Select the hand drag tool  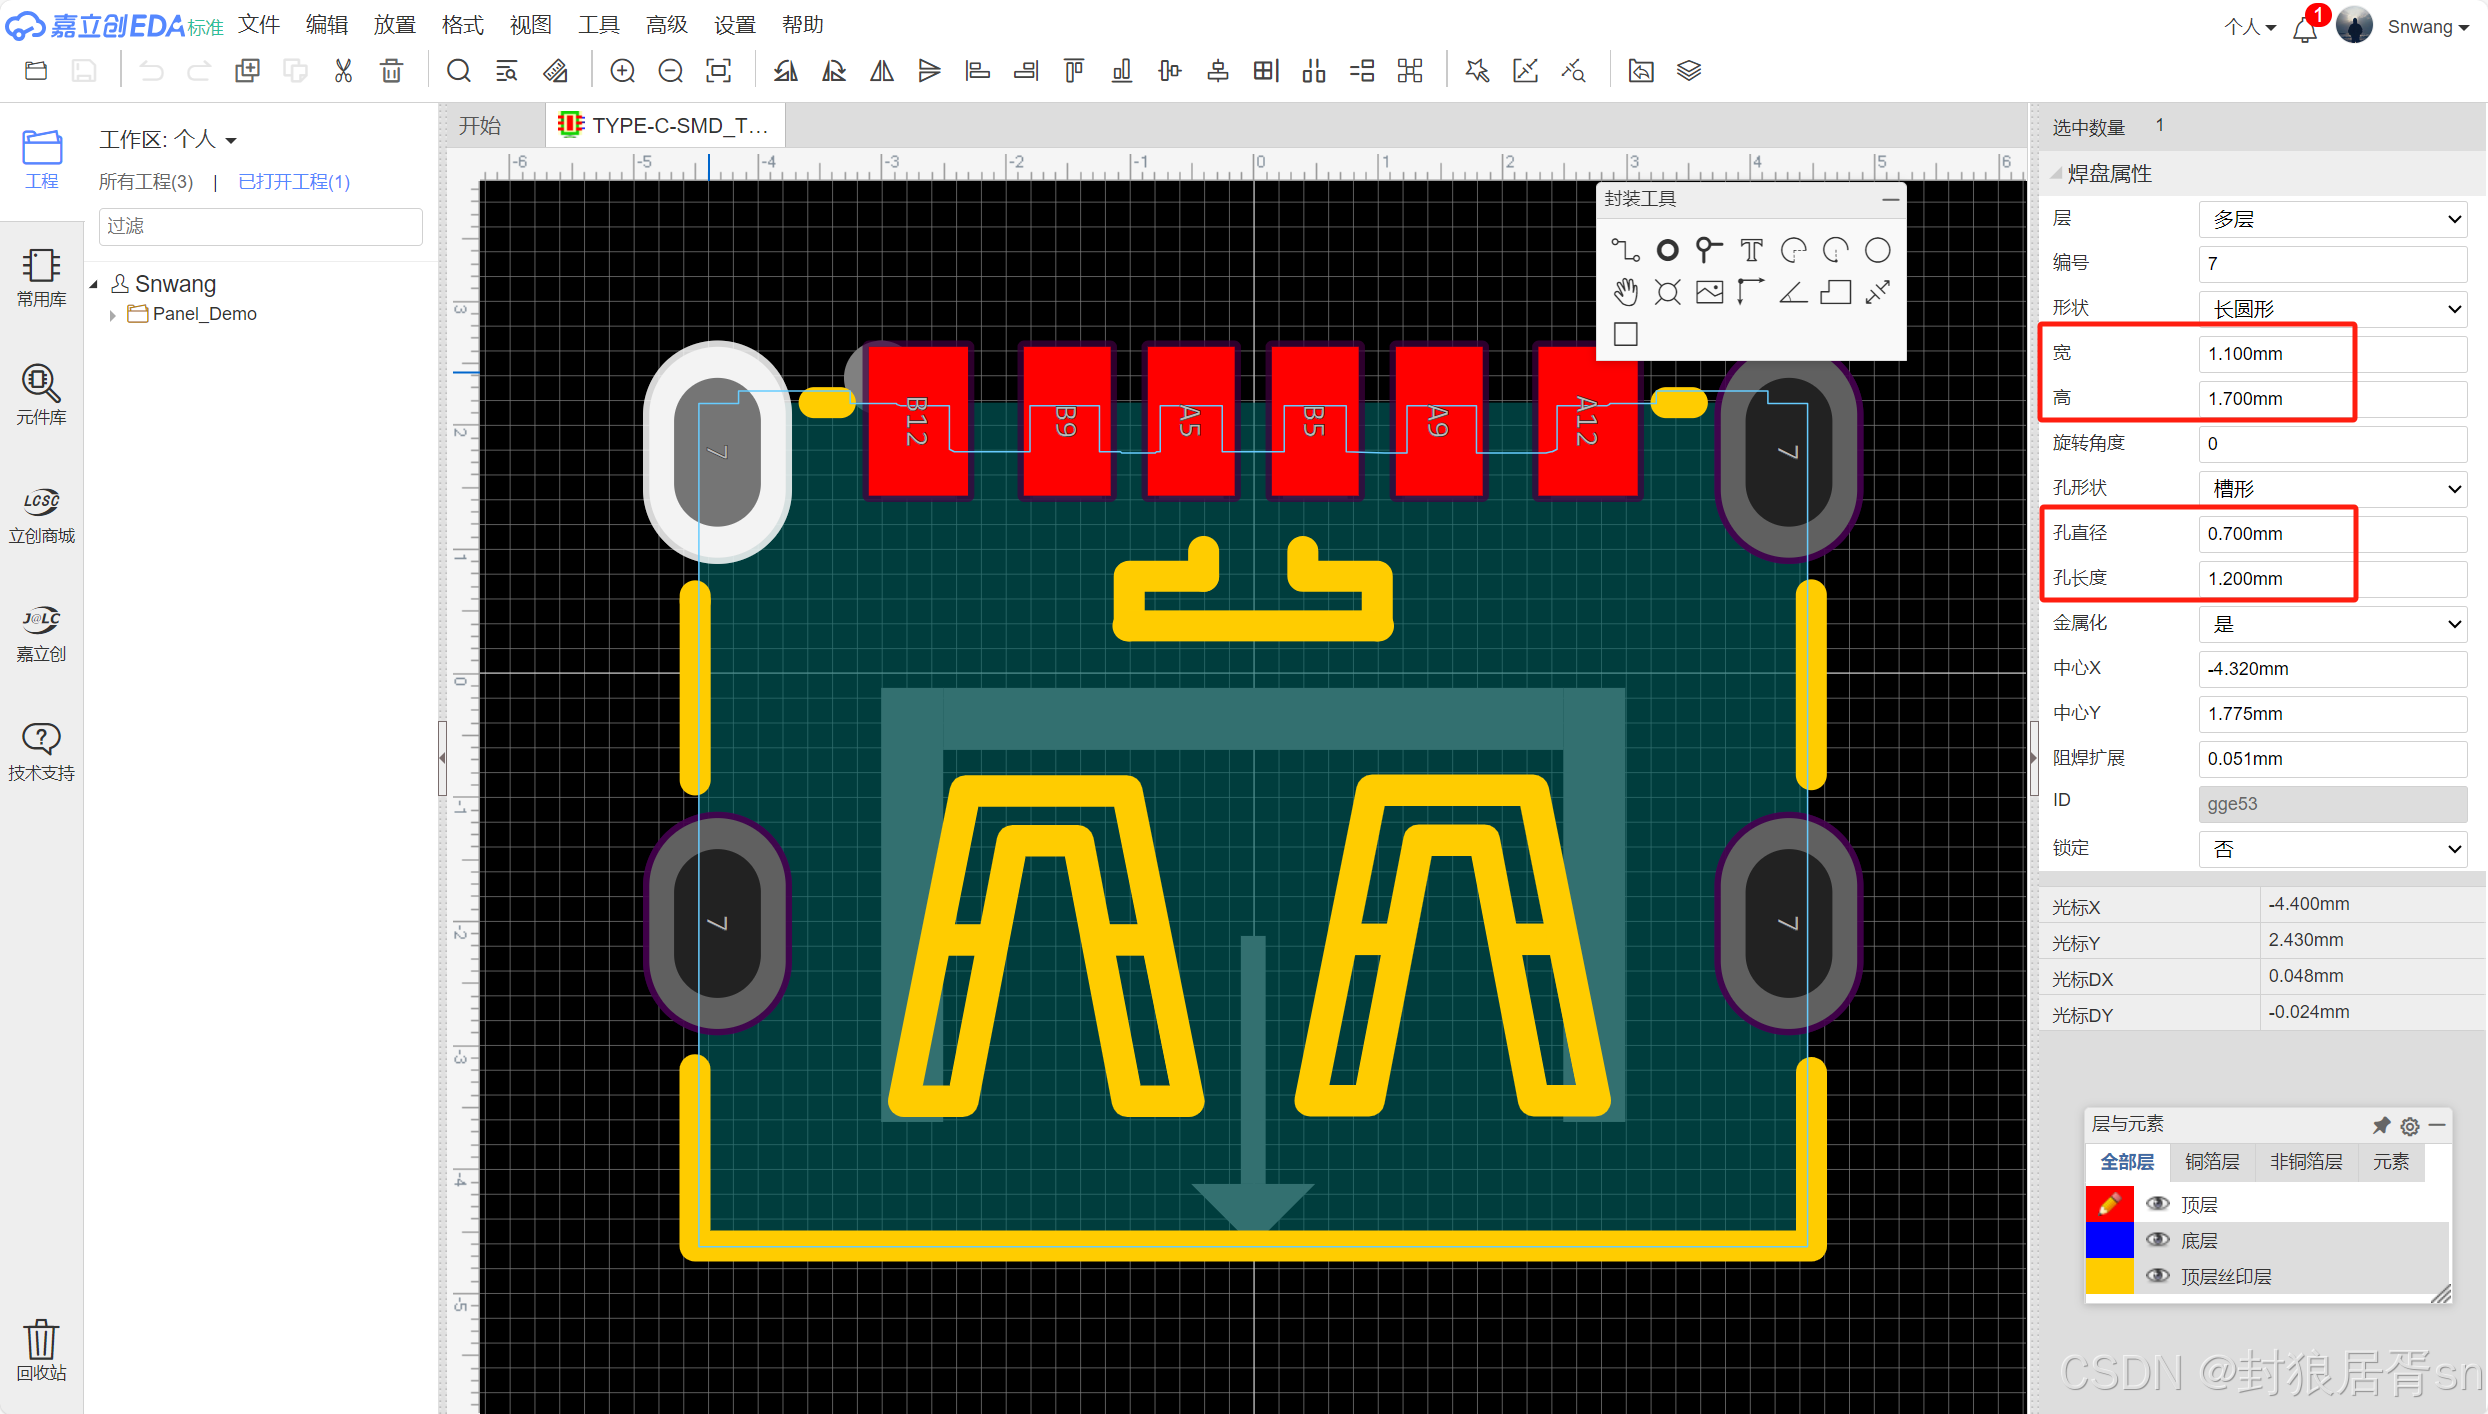point(1625,292)
